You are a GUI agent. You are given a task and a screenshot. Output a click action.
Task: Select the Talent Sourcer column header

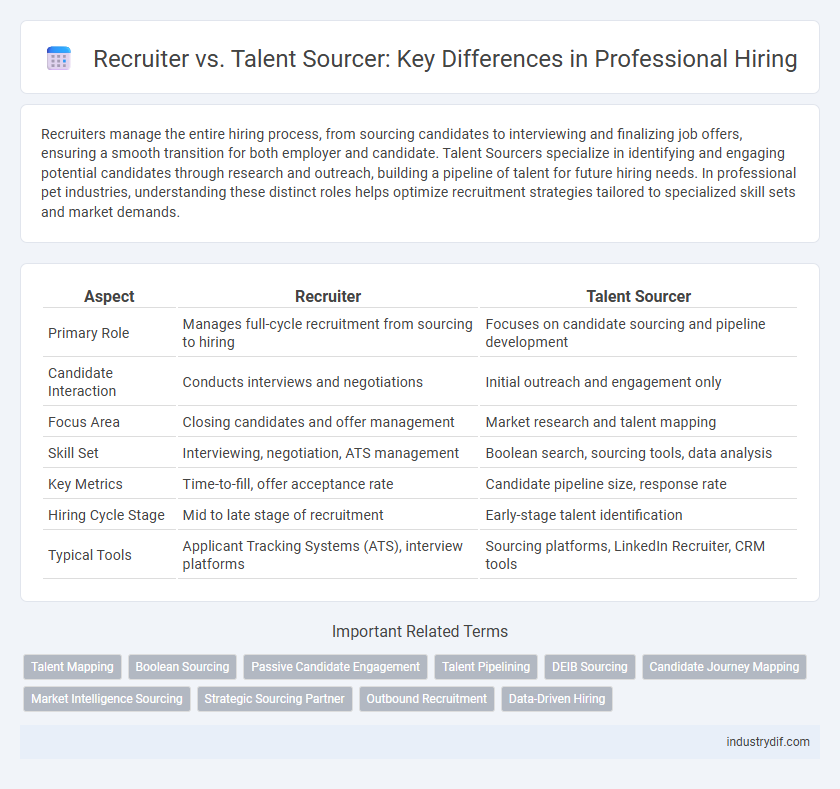639,296
